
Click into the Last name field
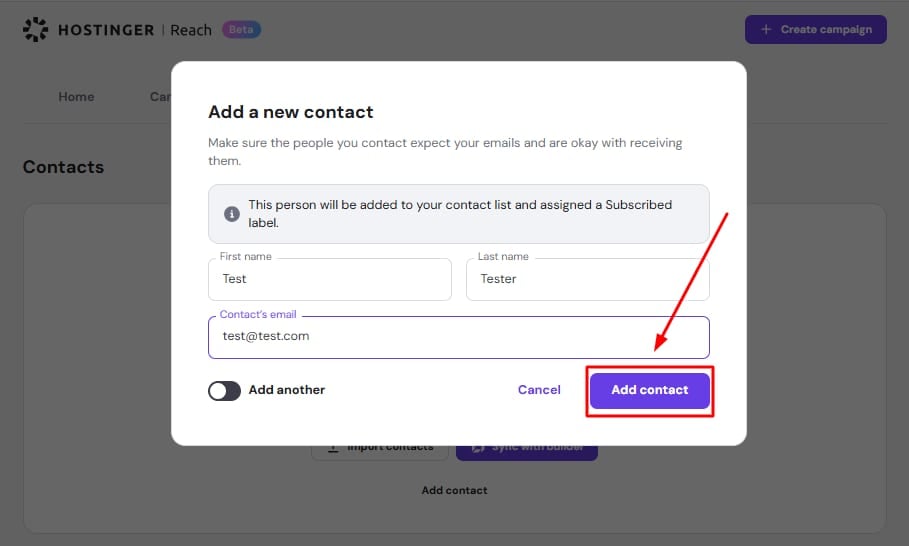(587, 280)
